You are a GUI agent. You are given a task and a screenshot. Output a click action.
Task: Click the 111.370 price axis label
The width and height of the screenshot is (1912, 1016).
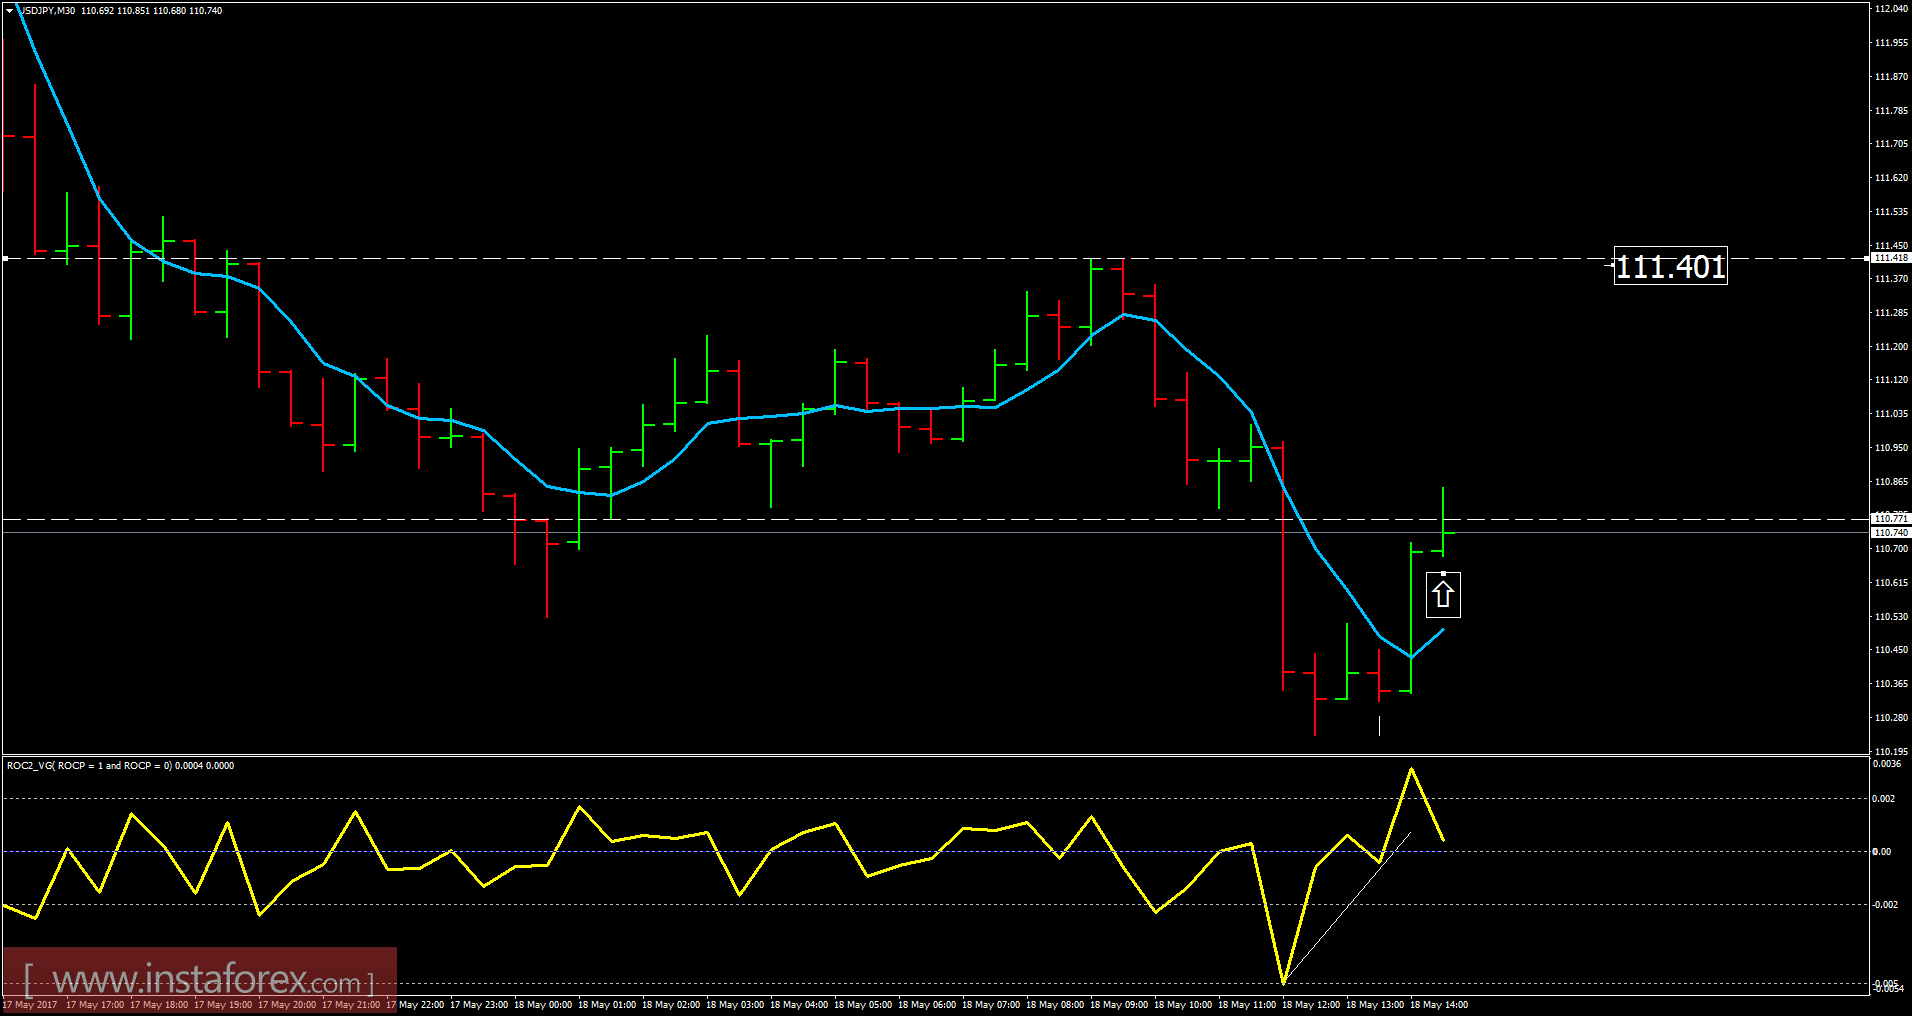point(1891,279)
